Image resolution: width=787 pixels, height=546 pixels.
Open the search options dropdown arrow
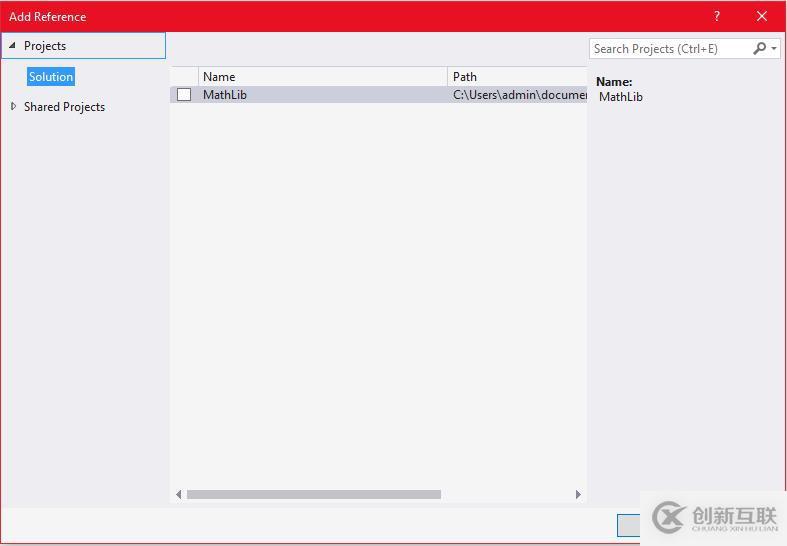pyautogui.click(x=774, y=49)
